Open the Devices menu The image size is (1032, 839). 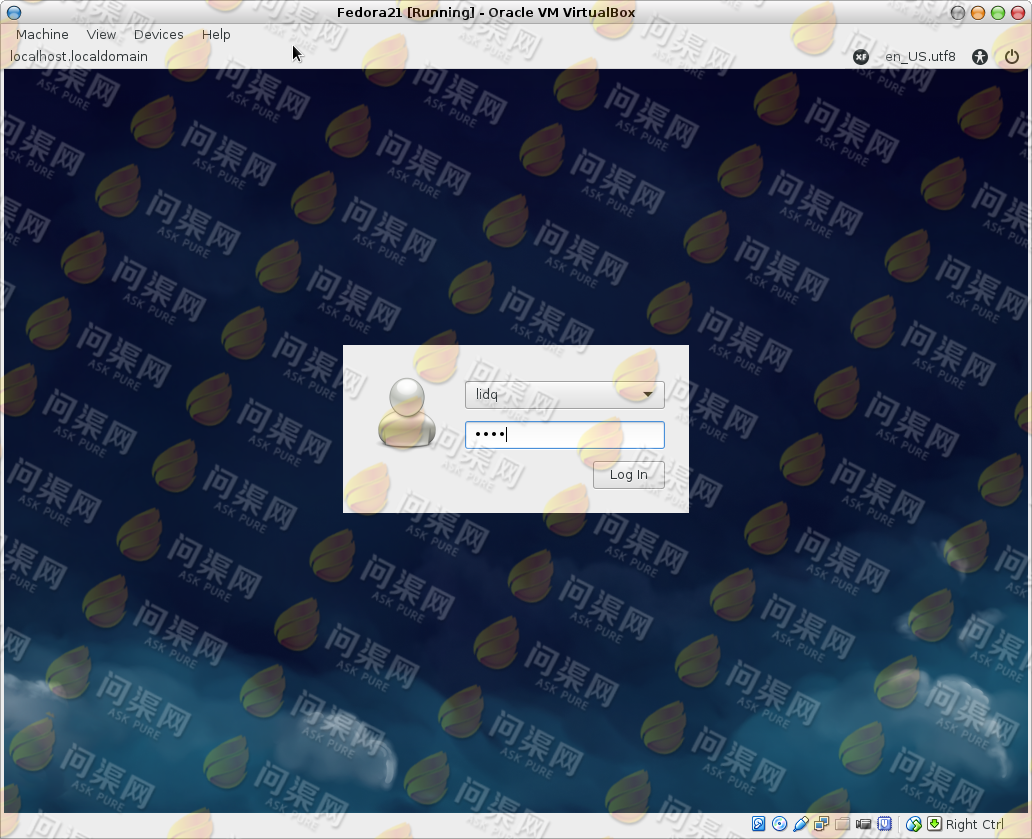click(159, 34)
